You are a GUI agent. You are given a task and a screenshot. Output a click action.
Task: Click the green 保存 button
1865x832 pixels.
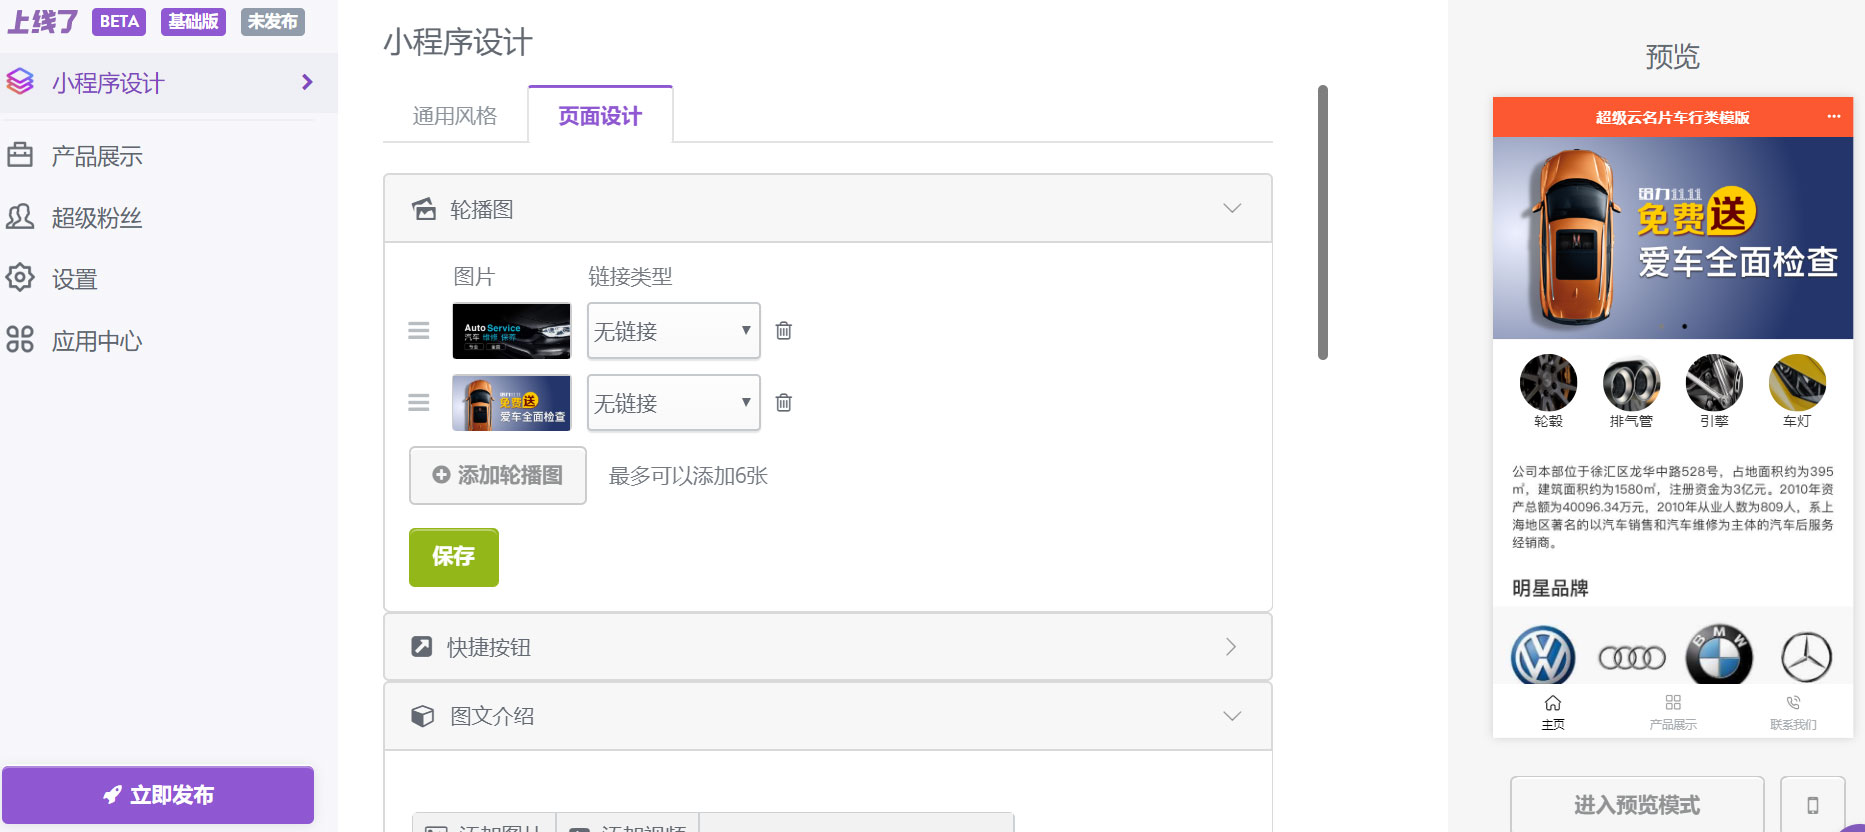click(x=453, y=557)
